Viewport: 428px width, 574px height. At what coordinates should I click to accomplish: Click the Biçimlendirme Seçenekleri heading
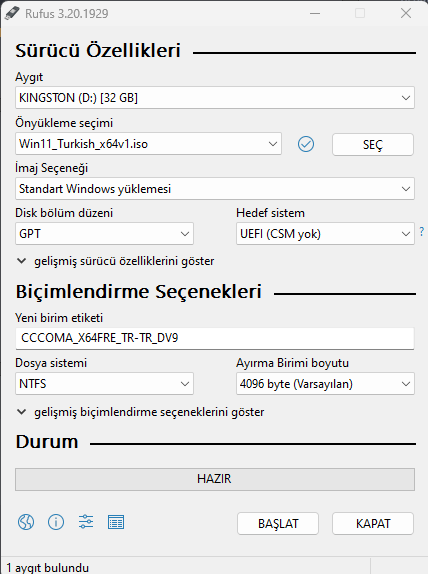tap(138, 292)
